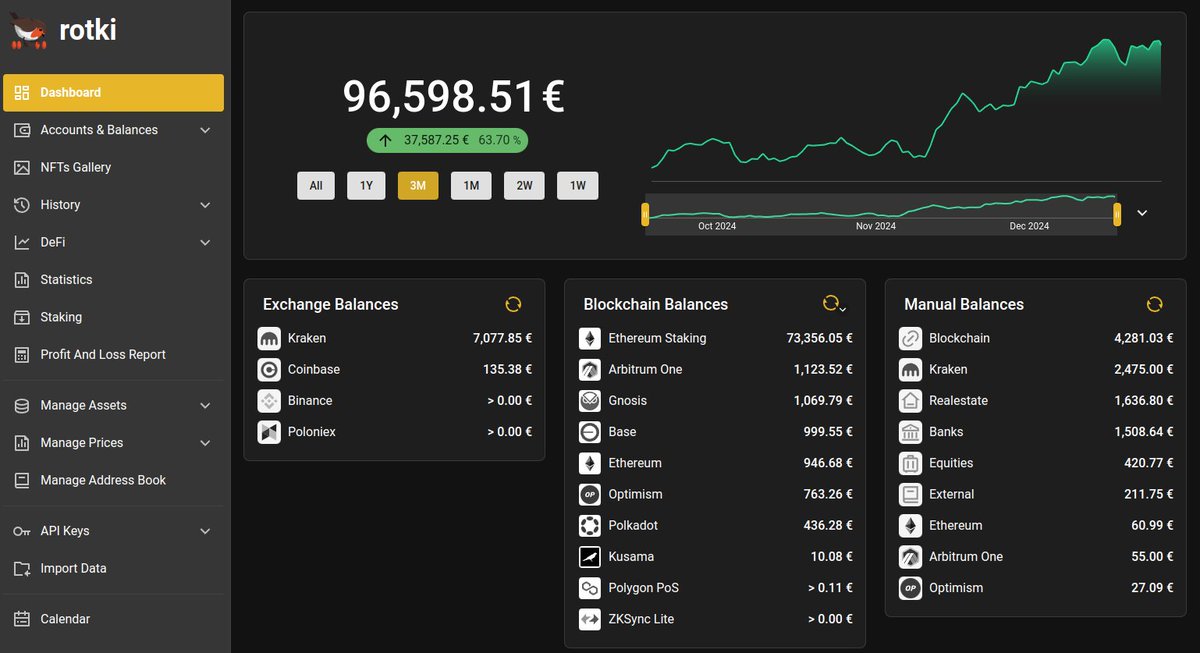Screen dimensions: 1200x653
Task: Select the All timeframe button
Action: point(316,186)
